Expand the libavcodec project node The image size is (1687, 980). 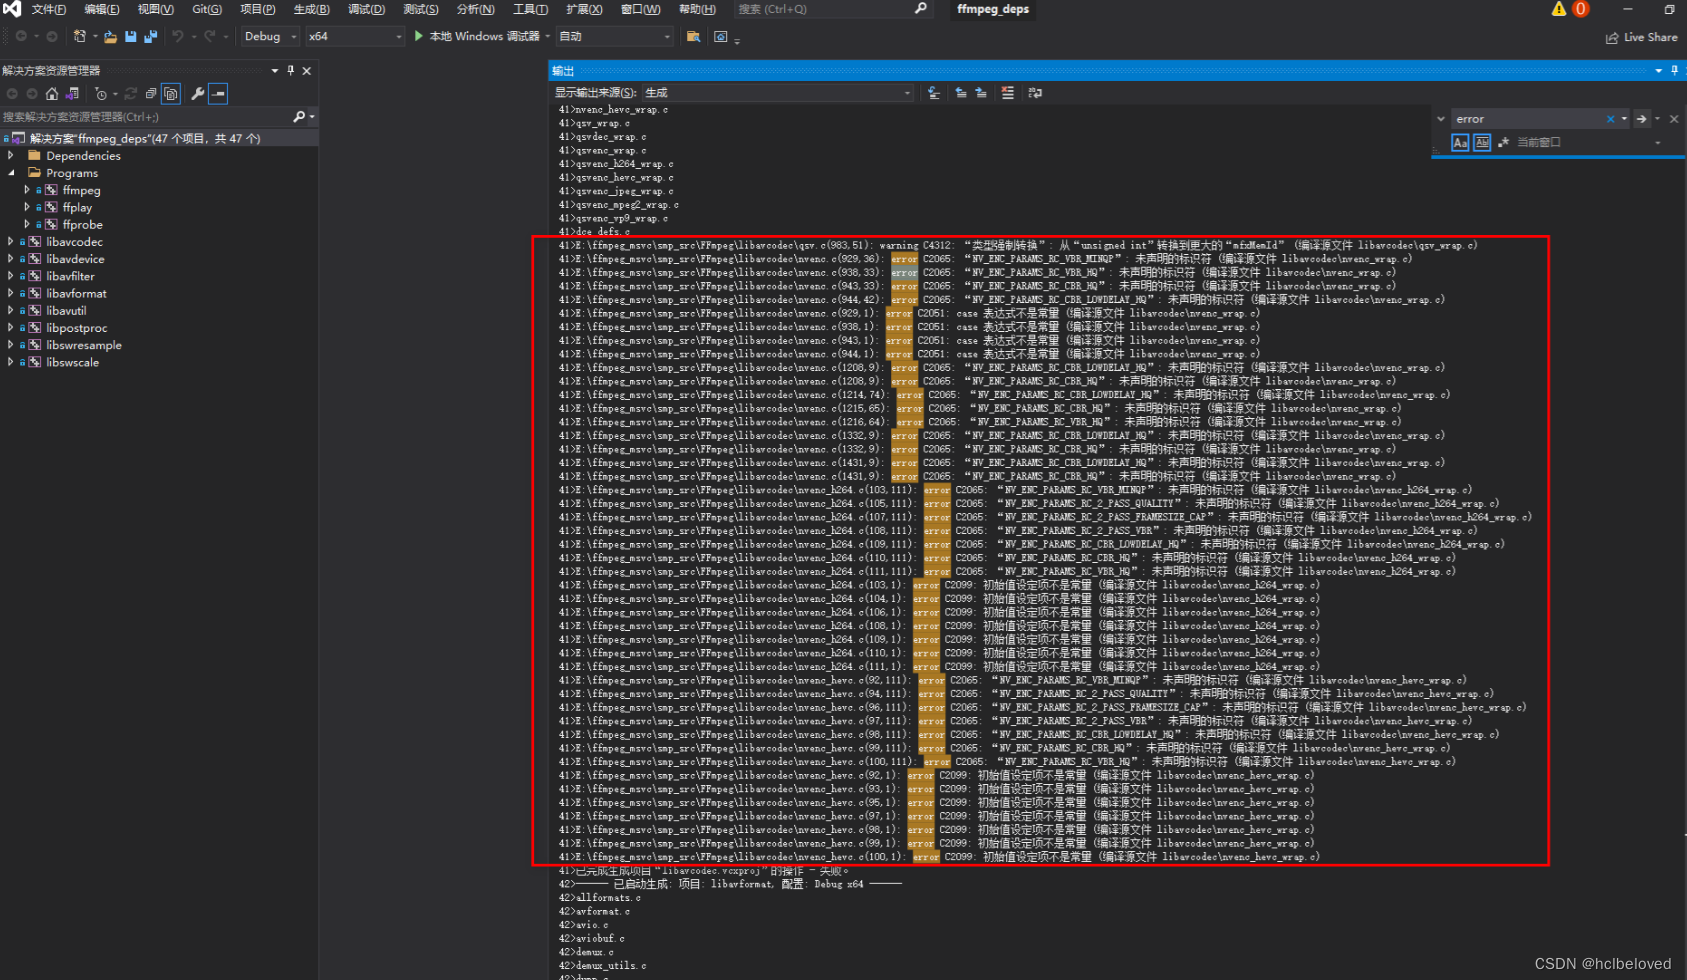tap(10, 241)
